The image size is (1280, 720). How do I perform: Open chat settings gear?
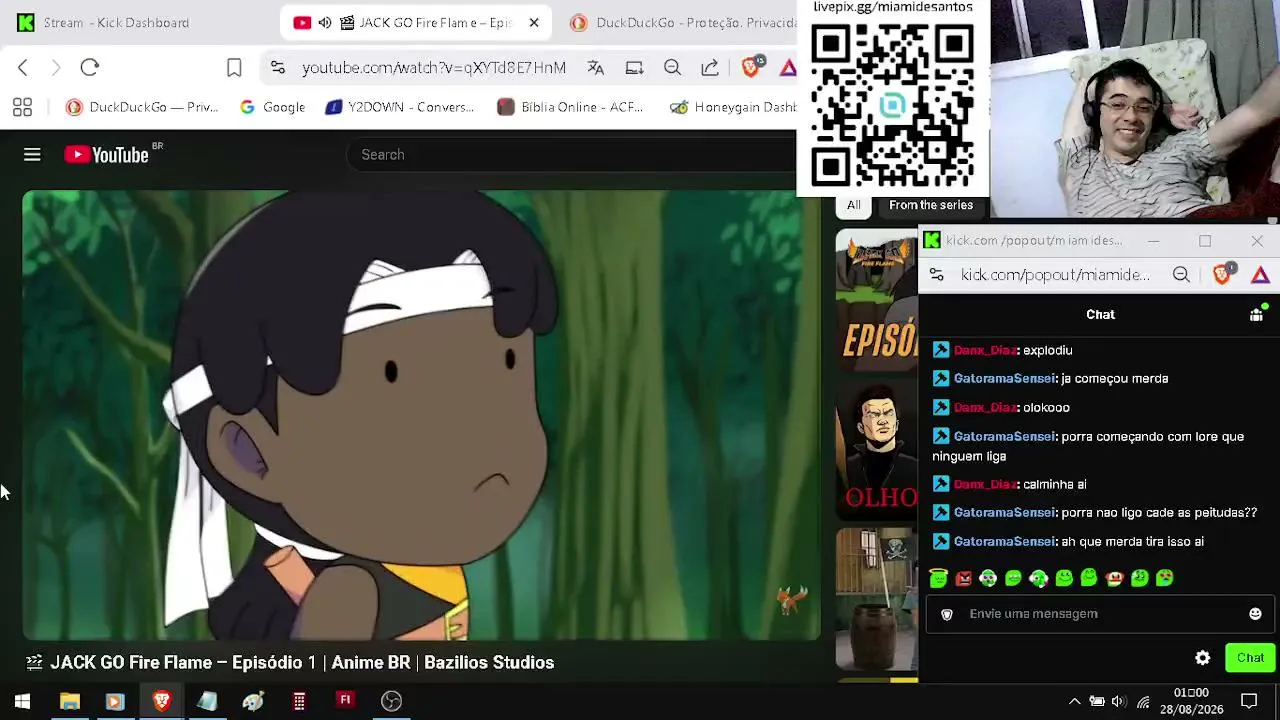(1202, 658)
